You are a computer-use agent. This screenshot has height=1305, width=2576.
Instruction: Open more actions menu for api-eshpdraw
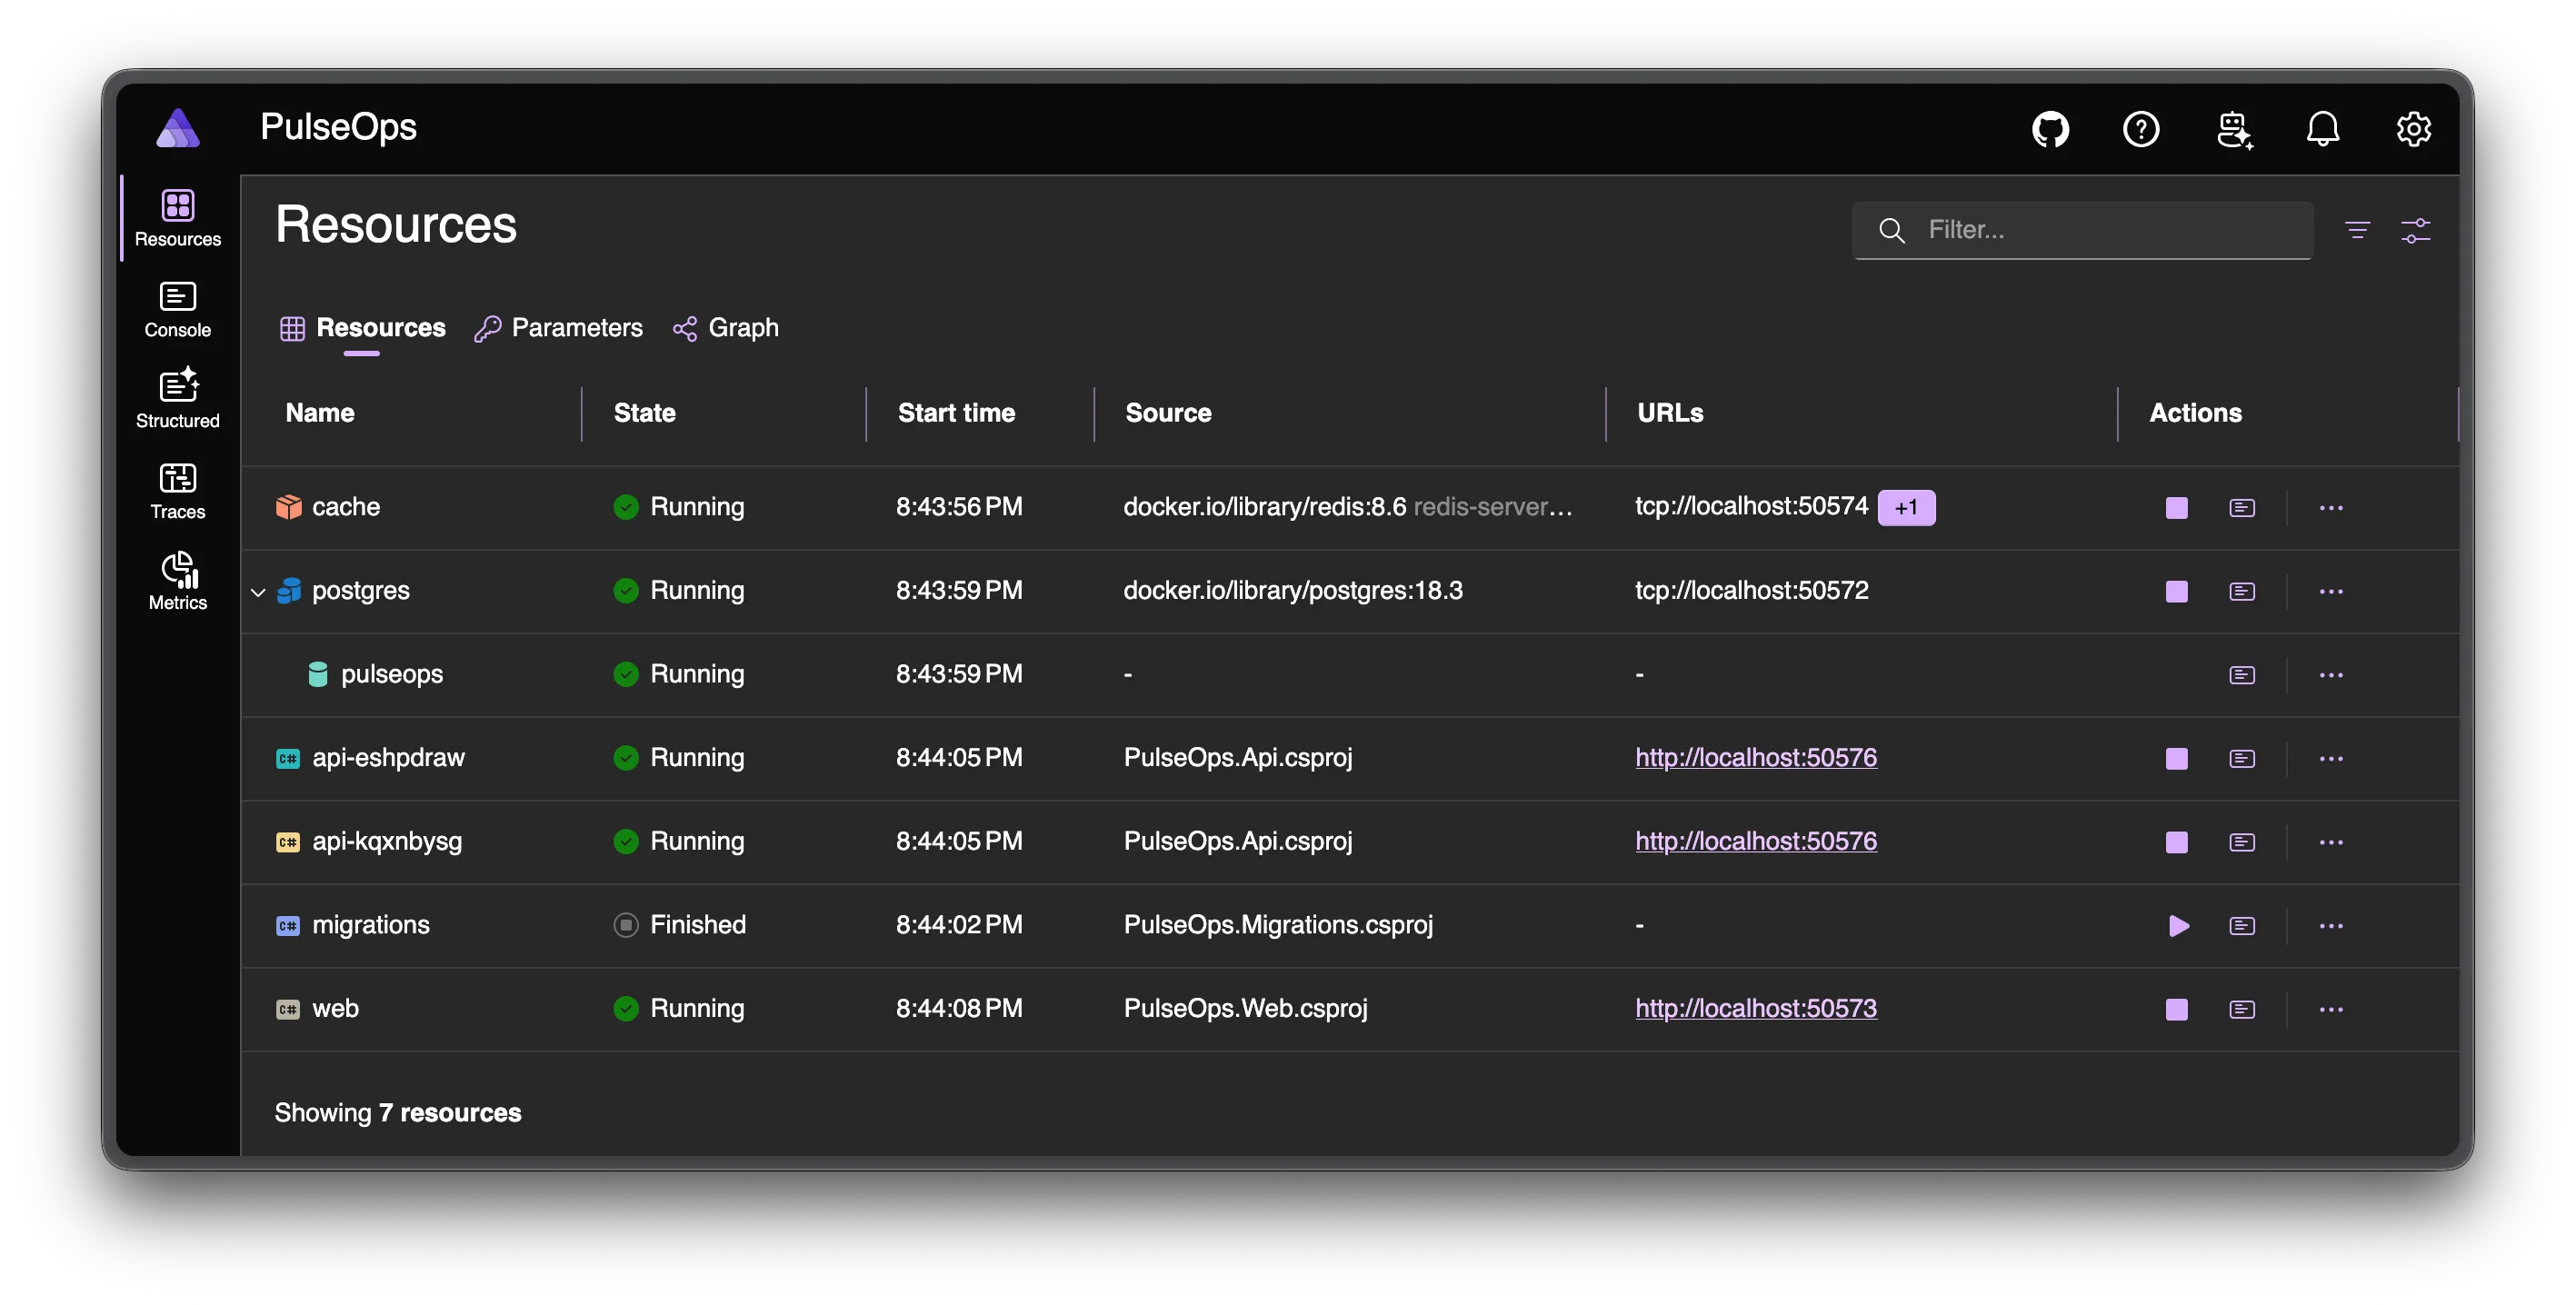(x=2331, y=758)
